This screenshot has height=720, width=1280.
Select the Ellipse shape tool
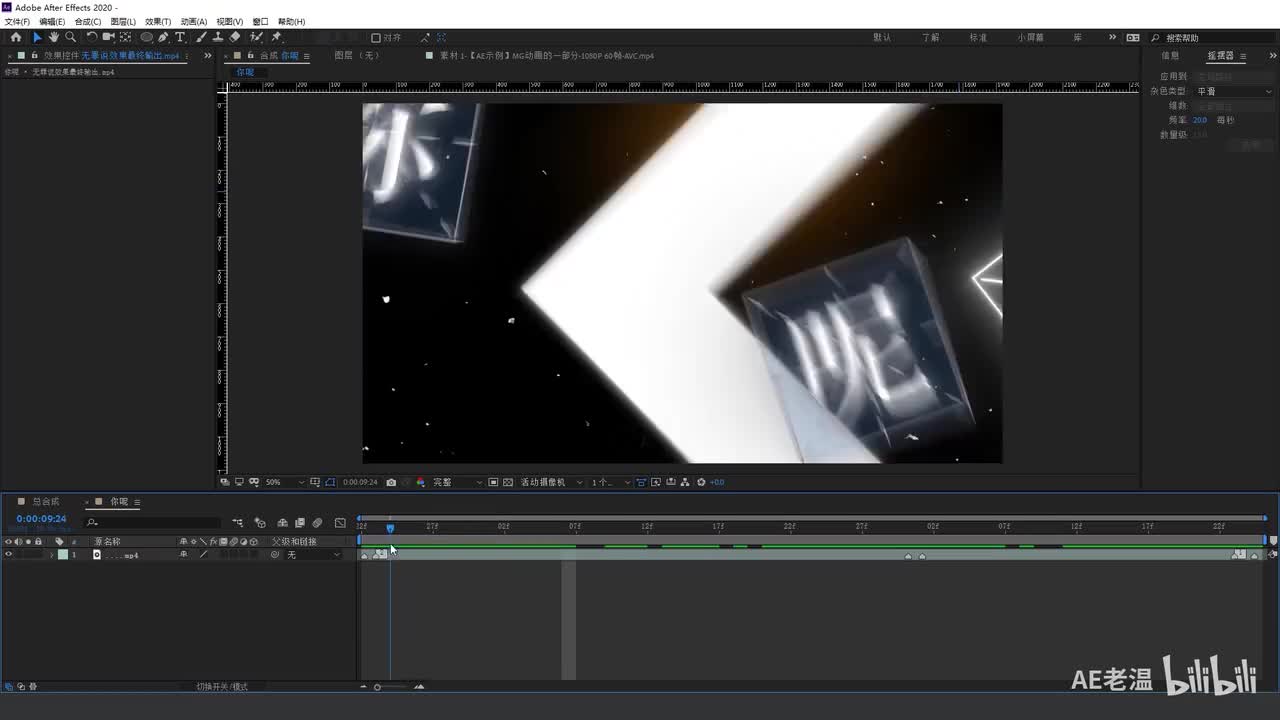point(146,37)
